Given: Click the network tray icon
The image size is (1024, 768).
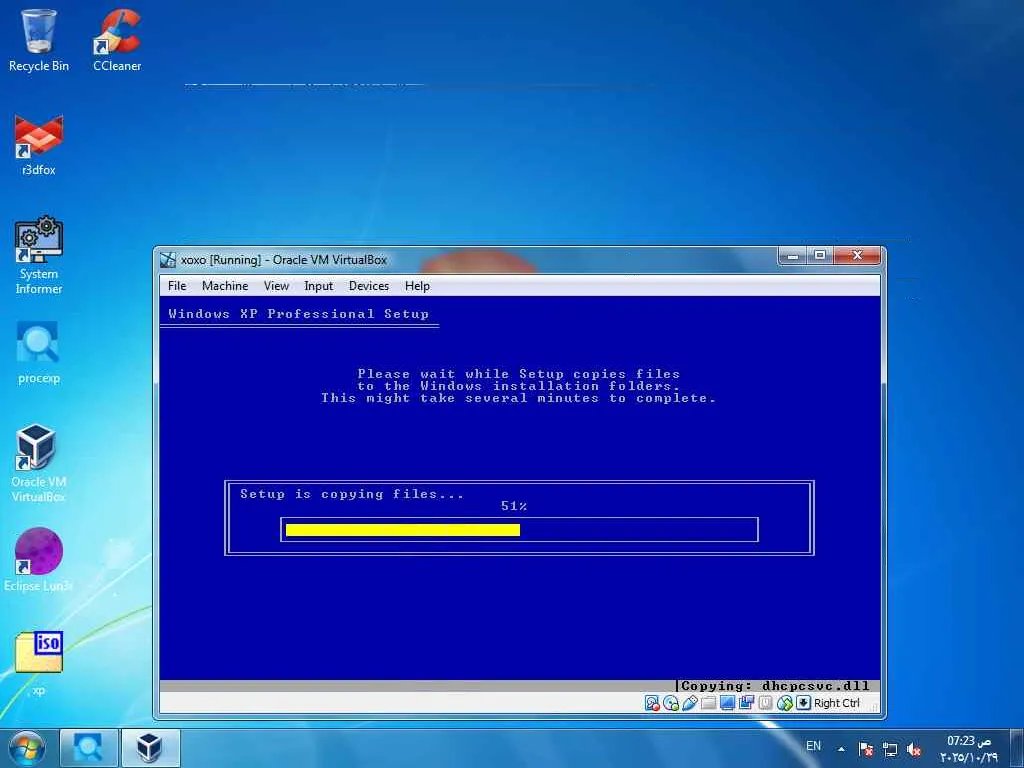Looking at the screenshot, I should (x=889, y=749).
